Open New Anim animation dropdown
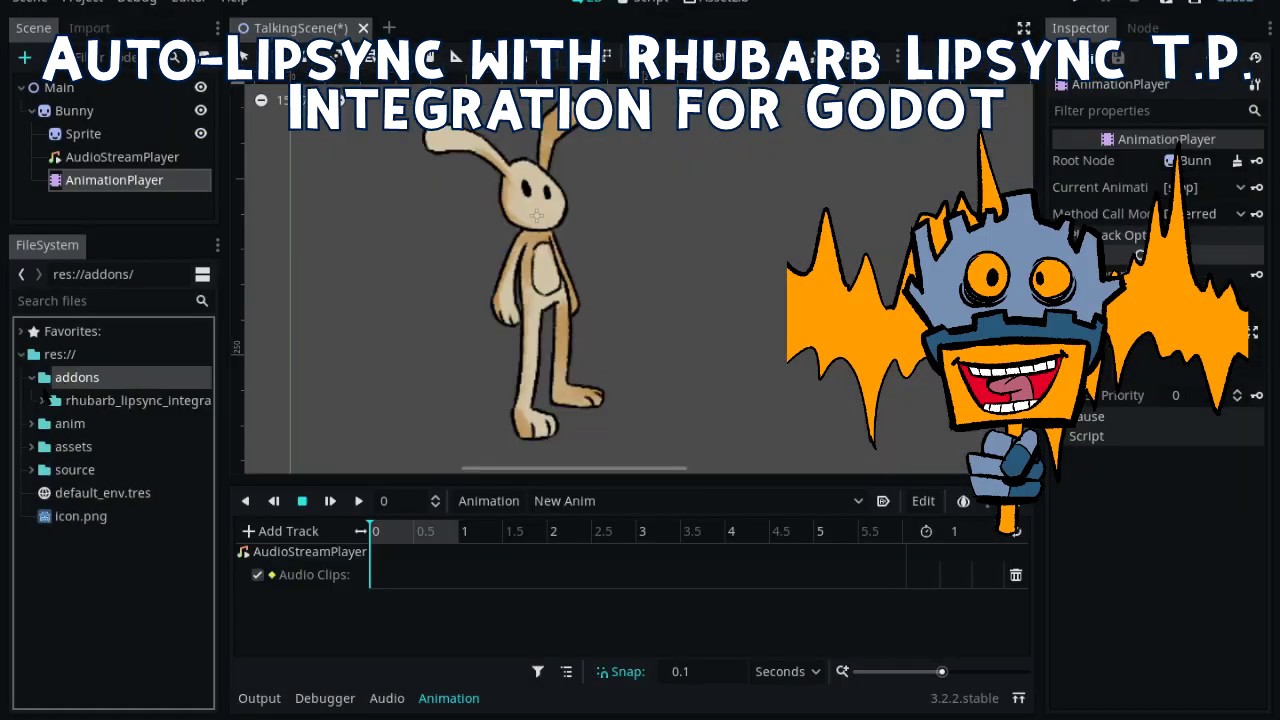This screenshot has width=1280, height=720. [697, 501]
